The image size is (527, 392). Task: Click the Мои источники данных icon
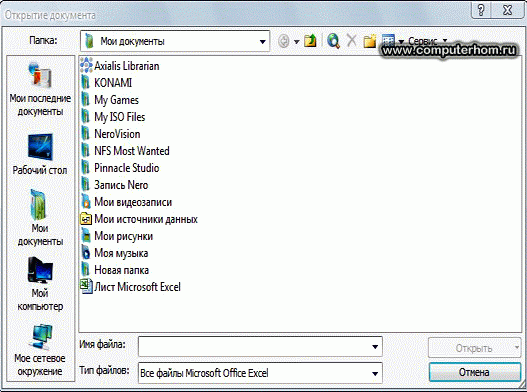tap(86, 219)
